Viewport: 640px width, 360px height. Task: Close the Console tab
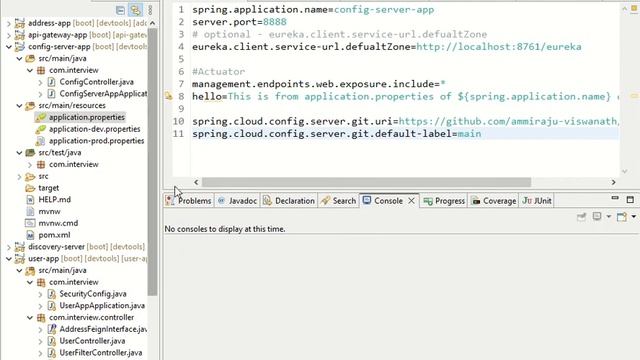(x=411, y=201)
